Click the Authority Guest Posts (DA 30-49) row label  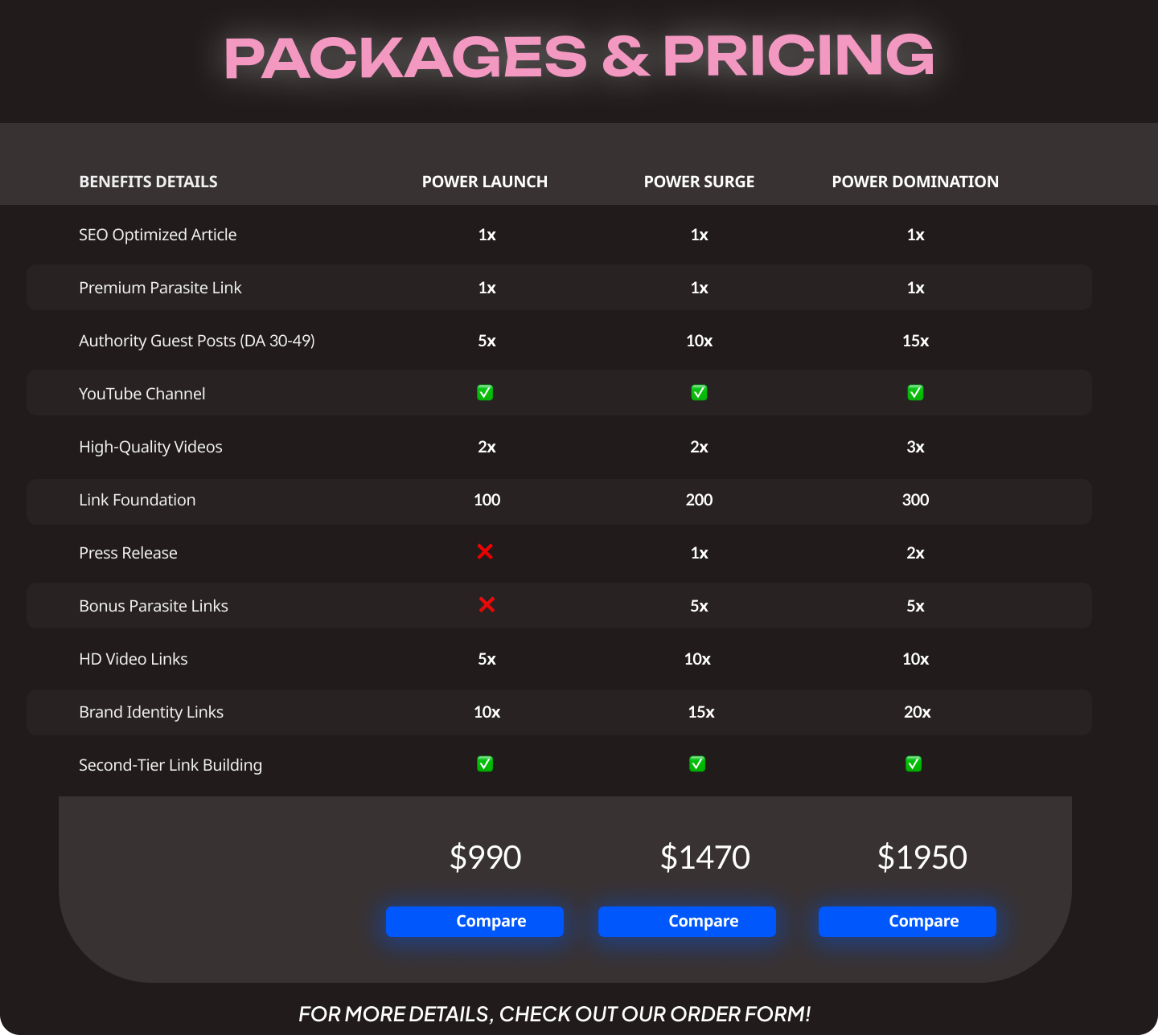[x=197, y=341]
